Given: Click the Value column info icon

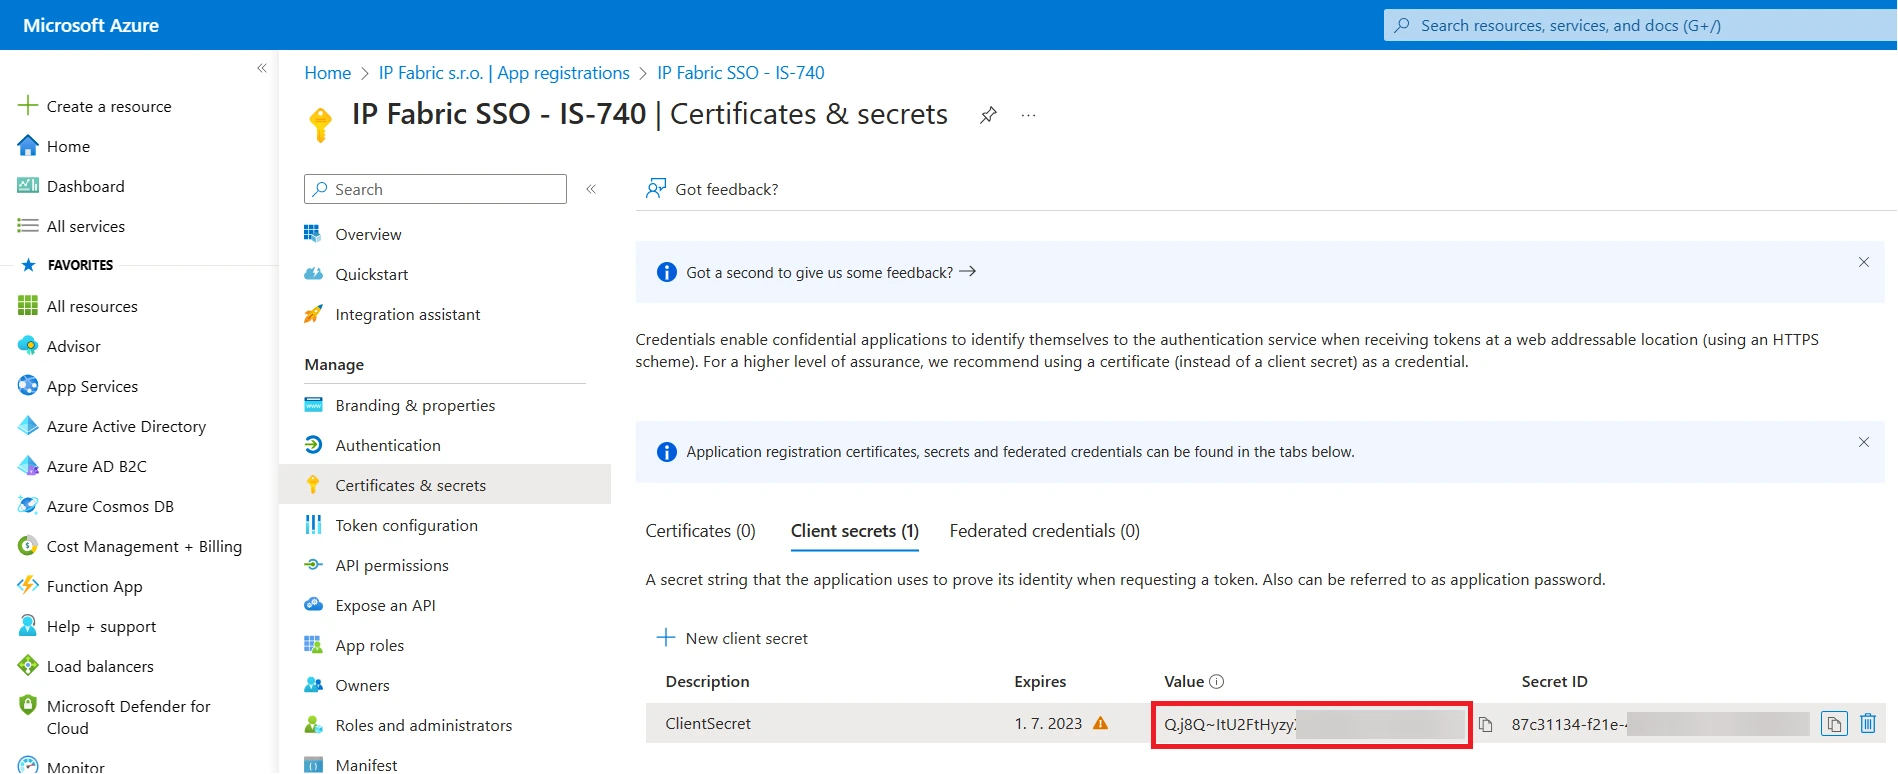Looking at the screenshot, I should [x=1216, y=682].
